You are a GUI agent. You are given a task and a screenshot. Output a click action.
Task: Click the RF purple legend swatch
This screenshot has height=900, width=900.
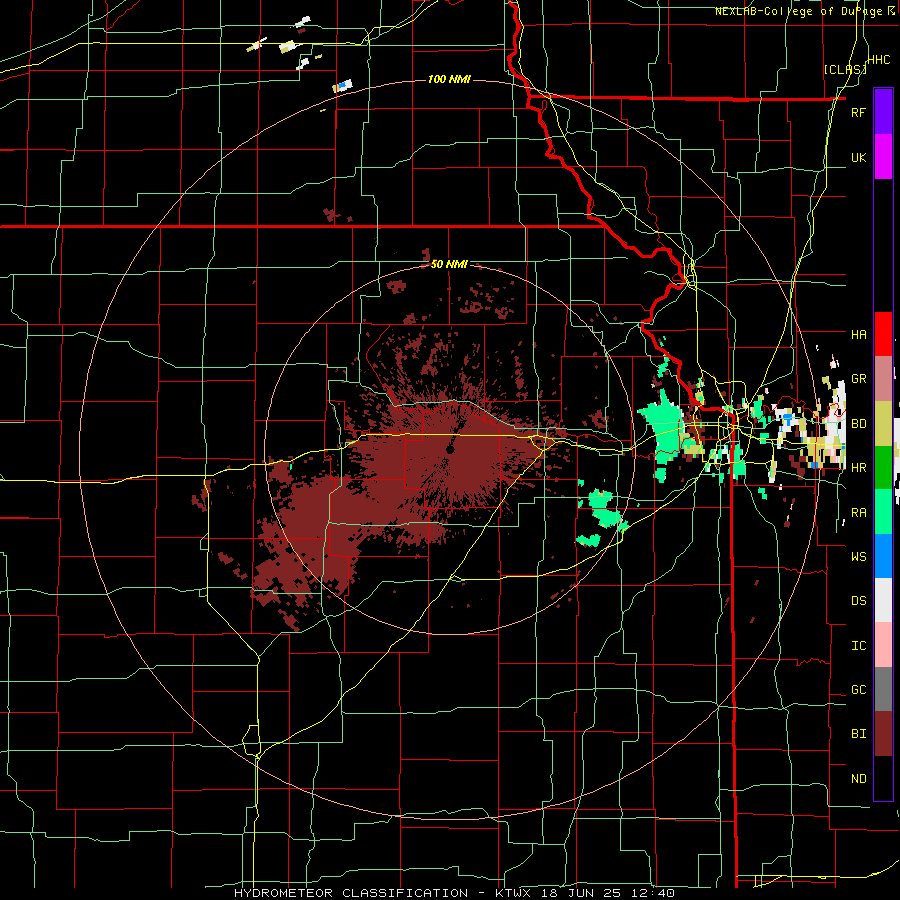coord(883,112)
